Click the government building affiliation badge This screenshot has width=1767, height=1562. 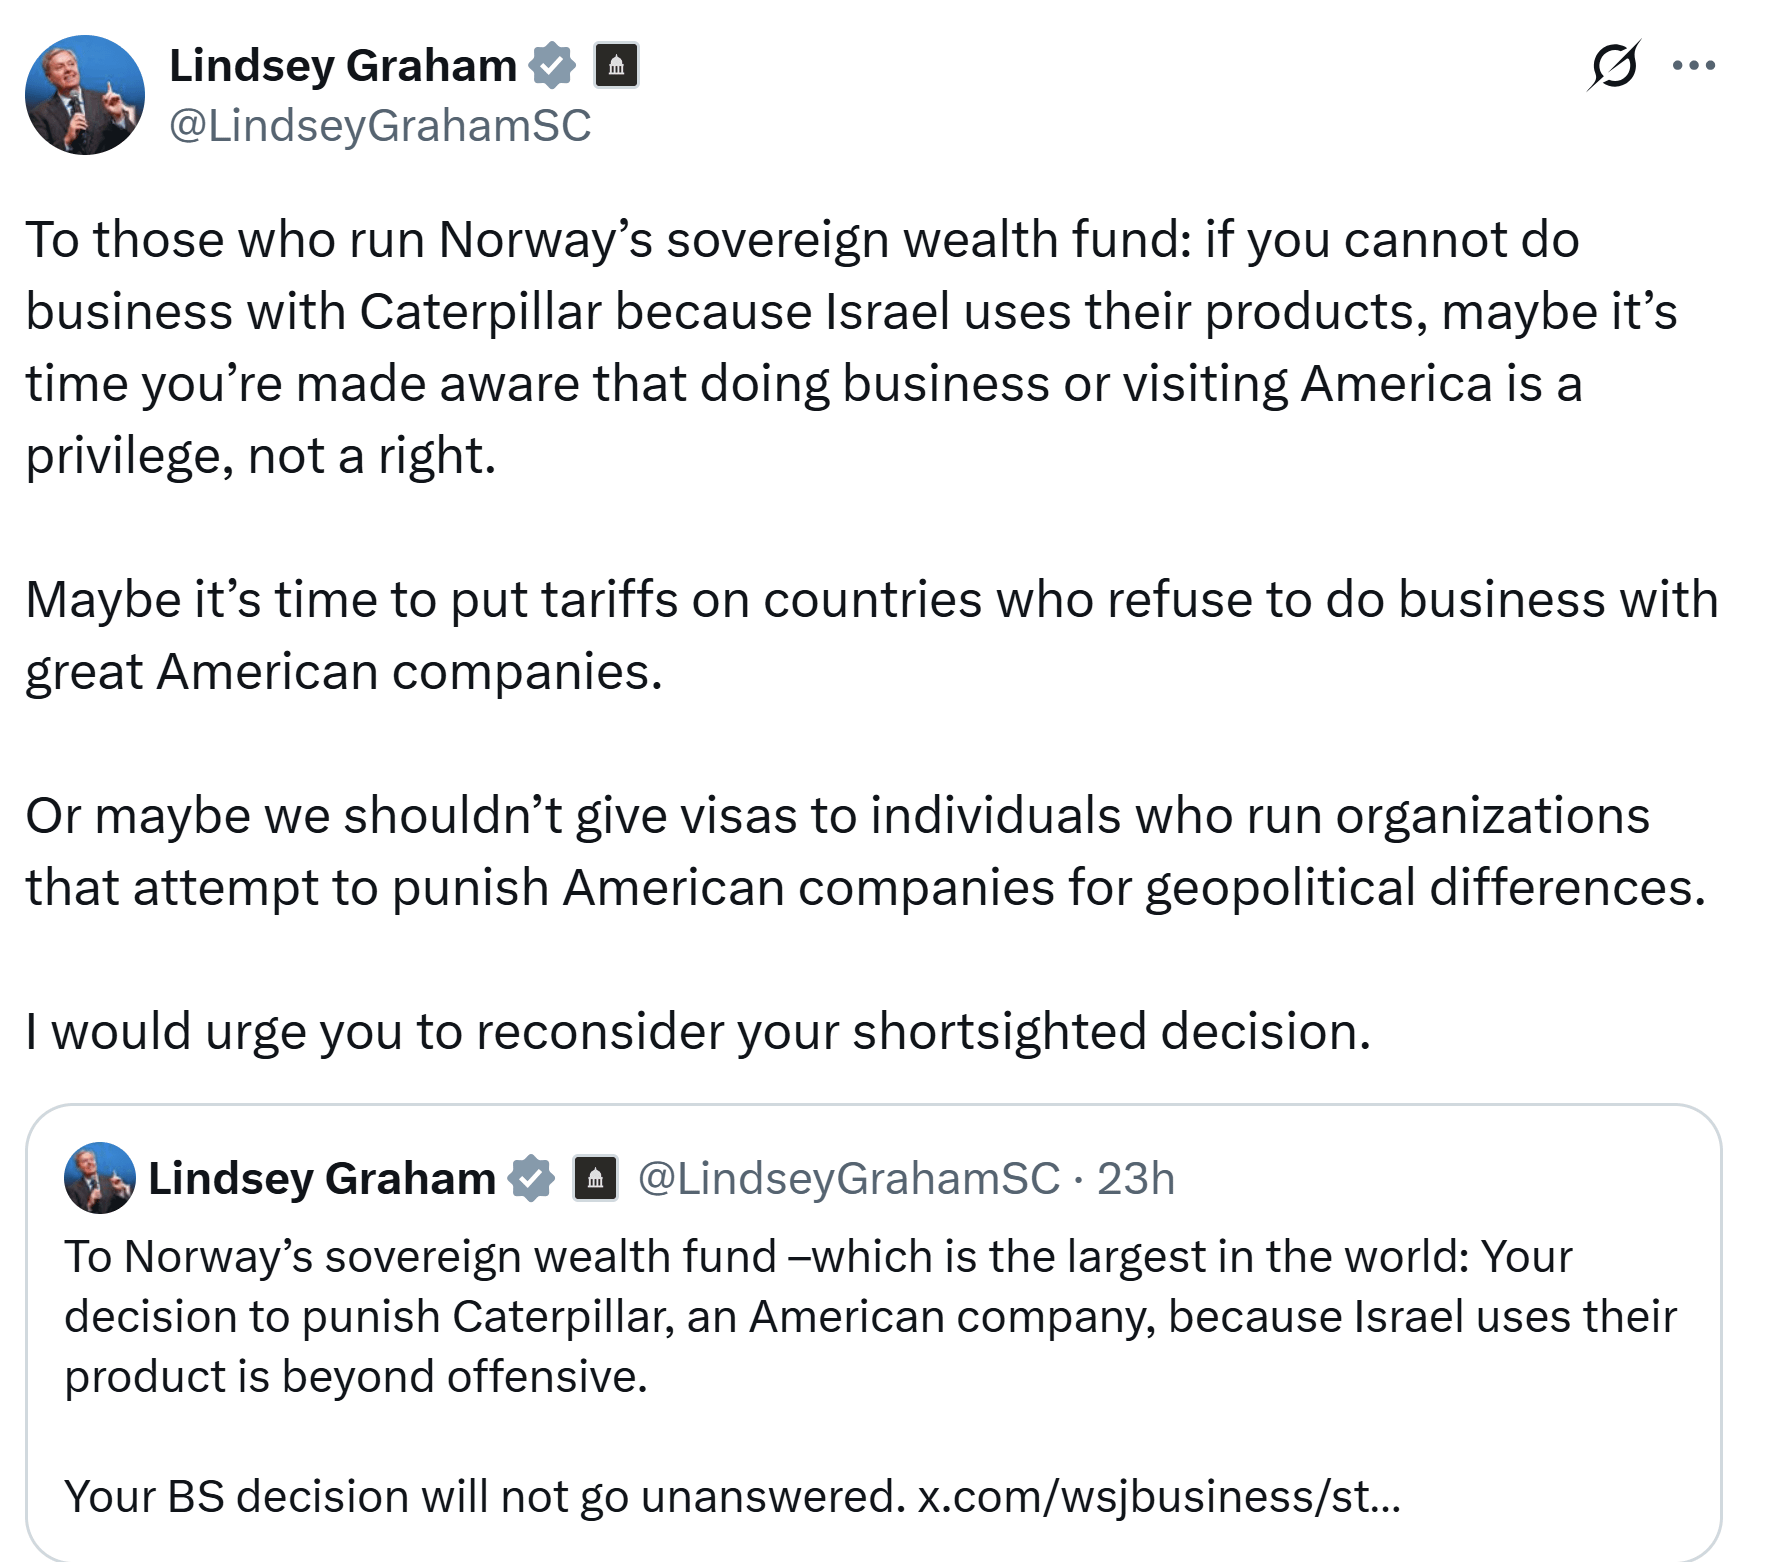point(617,66)
